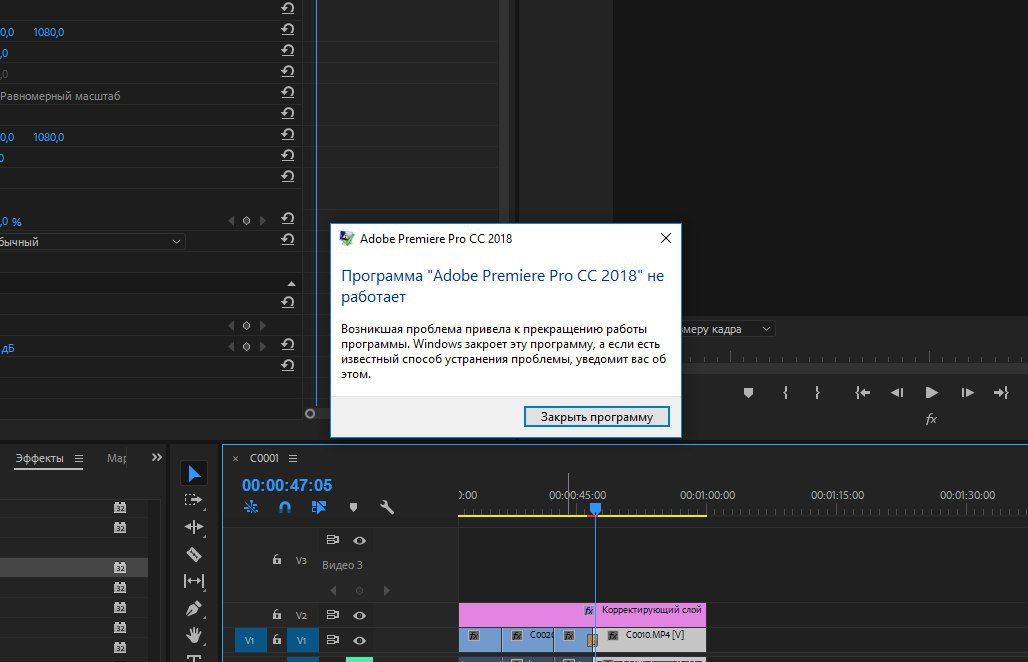
Task: Step forward one frame
Action: point(967,393)
